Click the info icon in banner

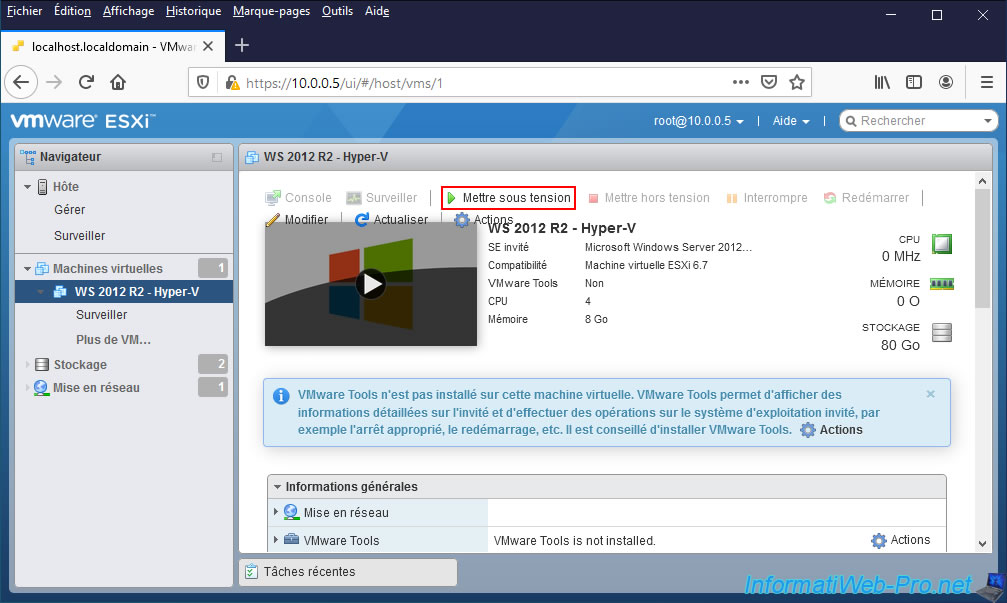[281, 396]
